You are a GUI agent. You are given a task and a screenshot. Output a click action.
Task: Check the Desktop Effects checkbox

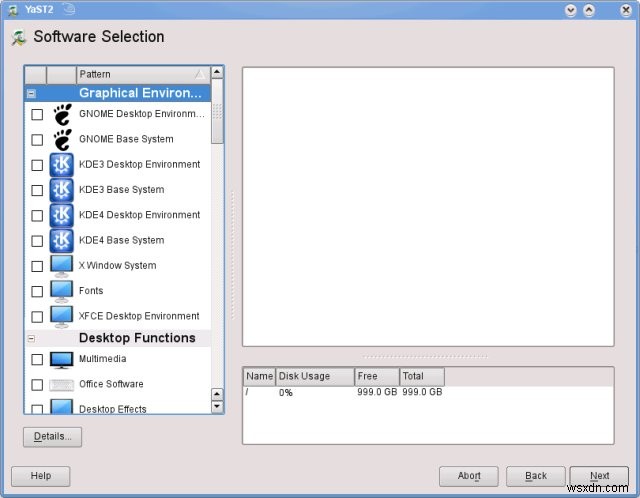point(37,409)
